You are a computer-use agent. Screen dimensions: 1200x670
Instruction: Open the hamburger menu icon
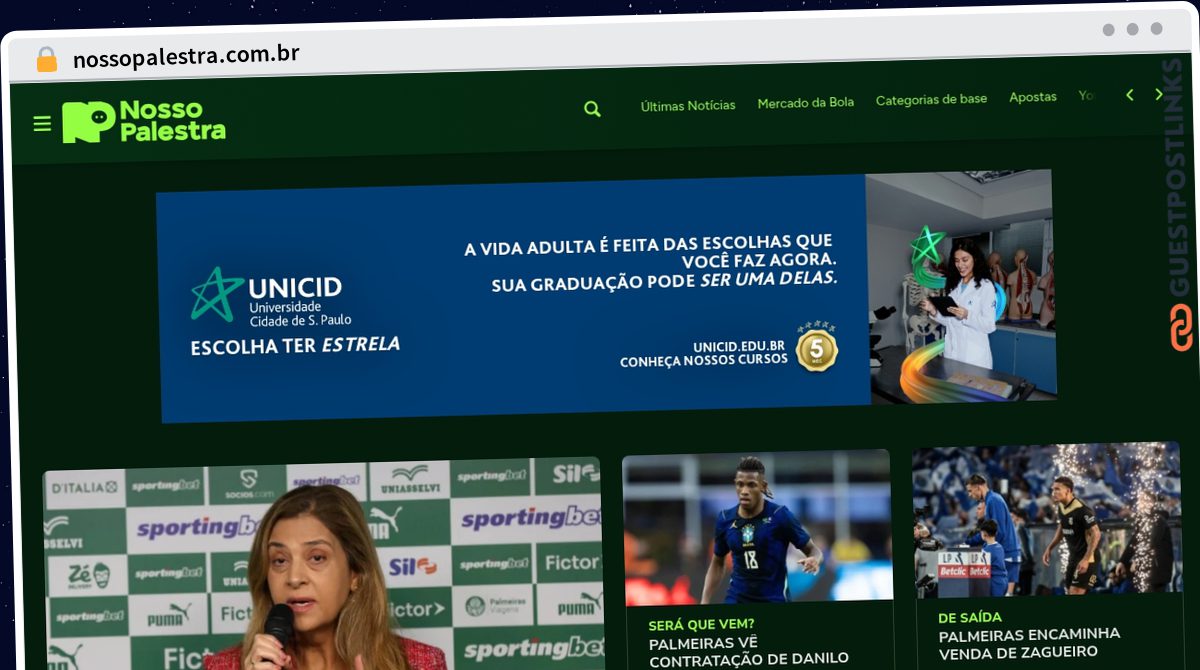pyautogui.click(x=42, y=124)
